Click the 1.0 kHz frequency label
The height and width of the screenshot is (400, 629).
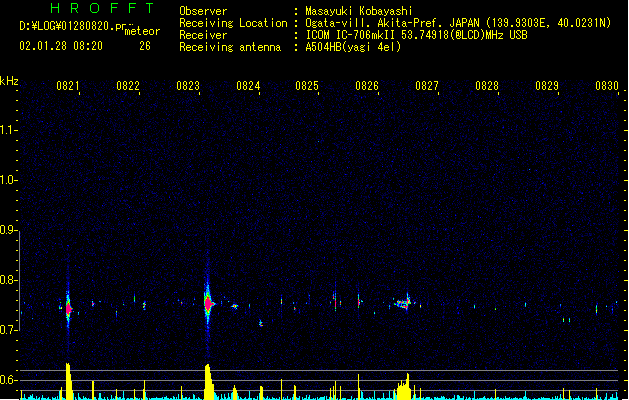click(x=8, y=180)
